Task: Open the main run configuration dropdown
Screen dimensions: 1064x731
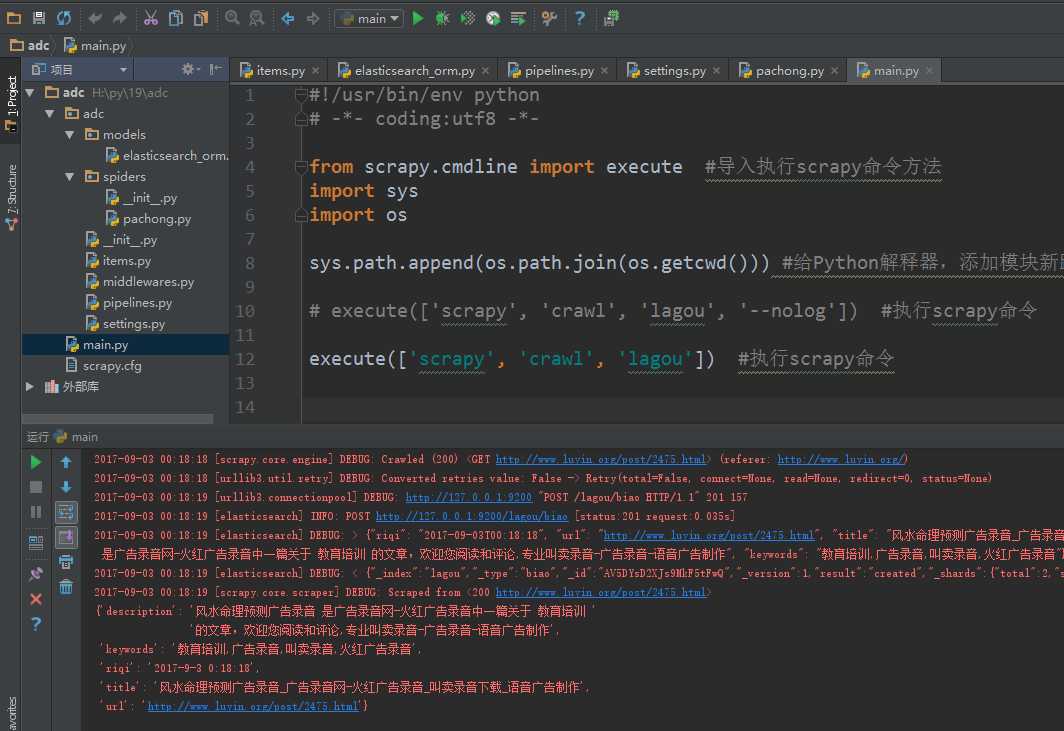Action: point(369,18)
